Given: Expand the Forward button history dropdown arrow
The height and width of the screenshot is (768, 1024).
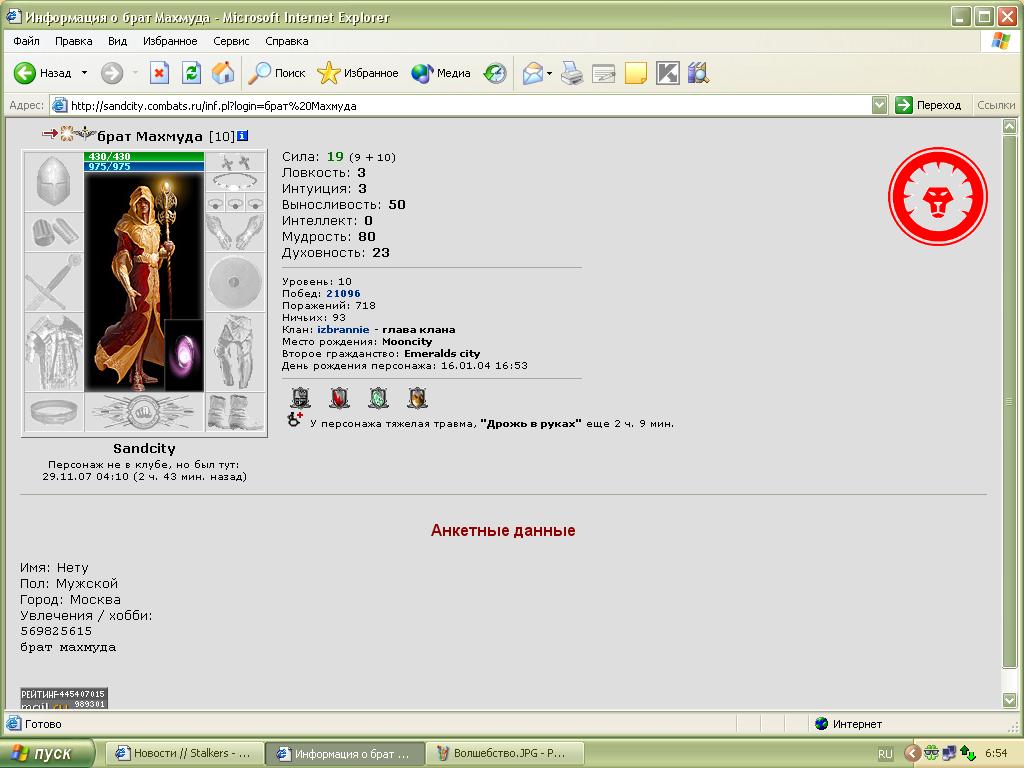Looking at the screenshot, I should [135, 72].
